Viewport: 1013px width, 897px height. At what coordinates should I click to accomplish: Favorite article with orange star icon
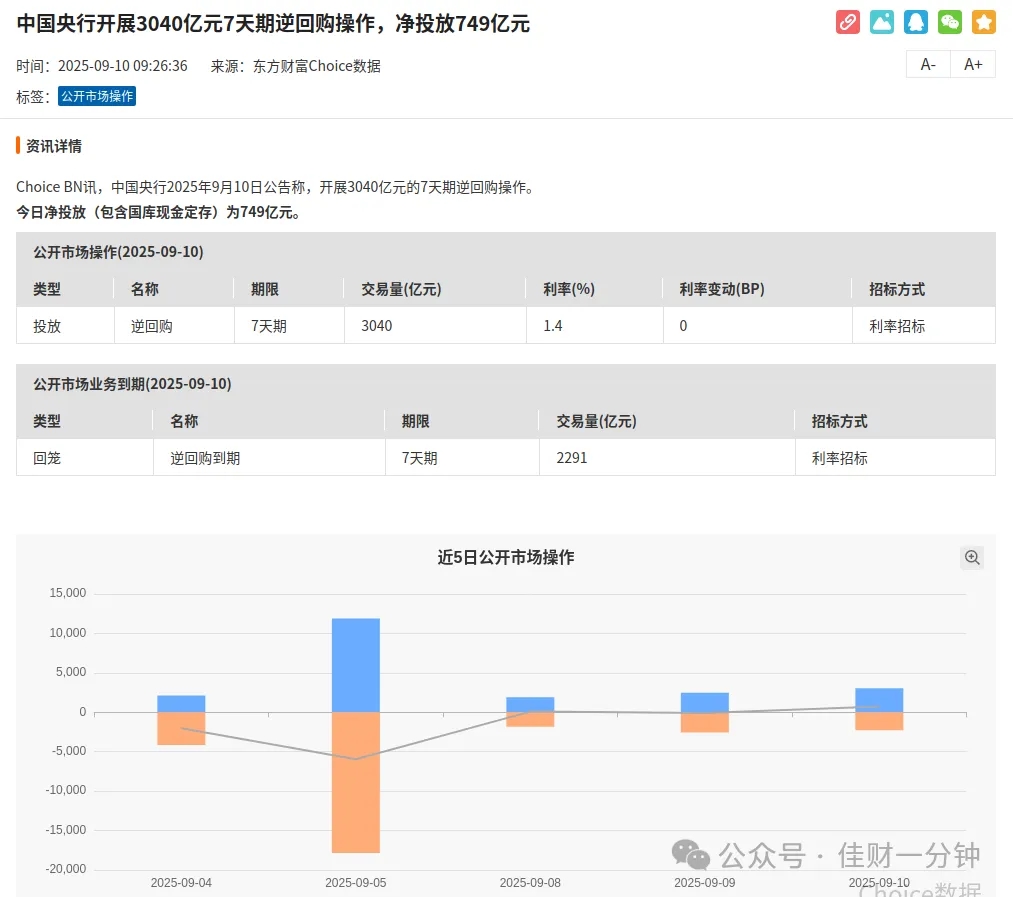(x=984, y=22)
